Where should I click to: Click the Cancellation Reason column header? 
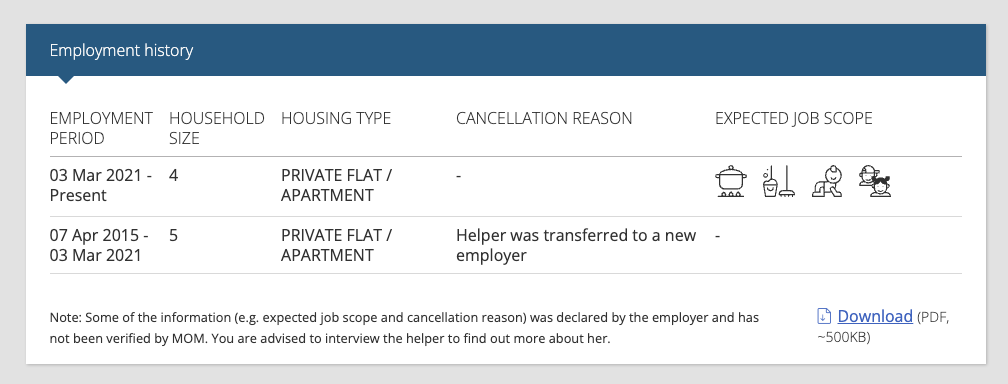point(544,118)
